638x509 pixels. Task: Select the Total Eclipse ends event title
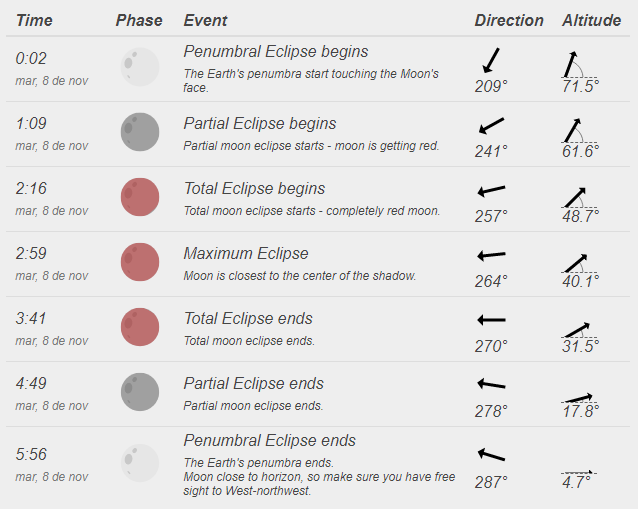pos(248,319)
